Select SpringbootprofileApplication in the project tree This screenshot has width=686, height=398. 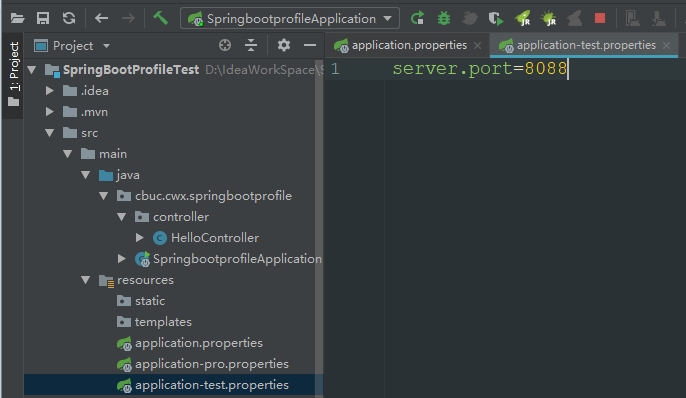pos(237,258)
